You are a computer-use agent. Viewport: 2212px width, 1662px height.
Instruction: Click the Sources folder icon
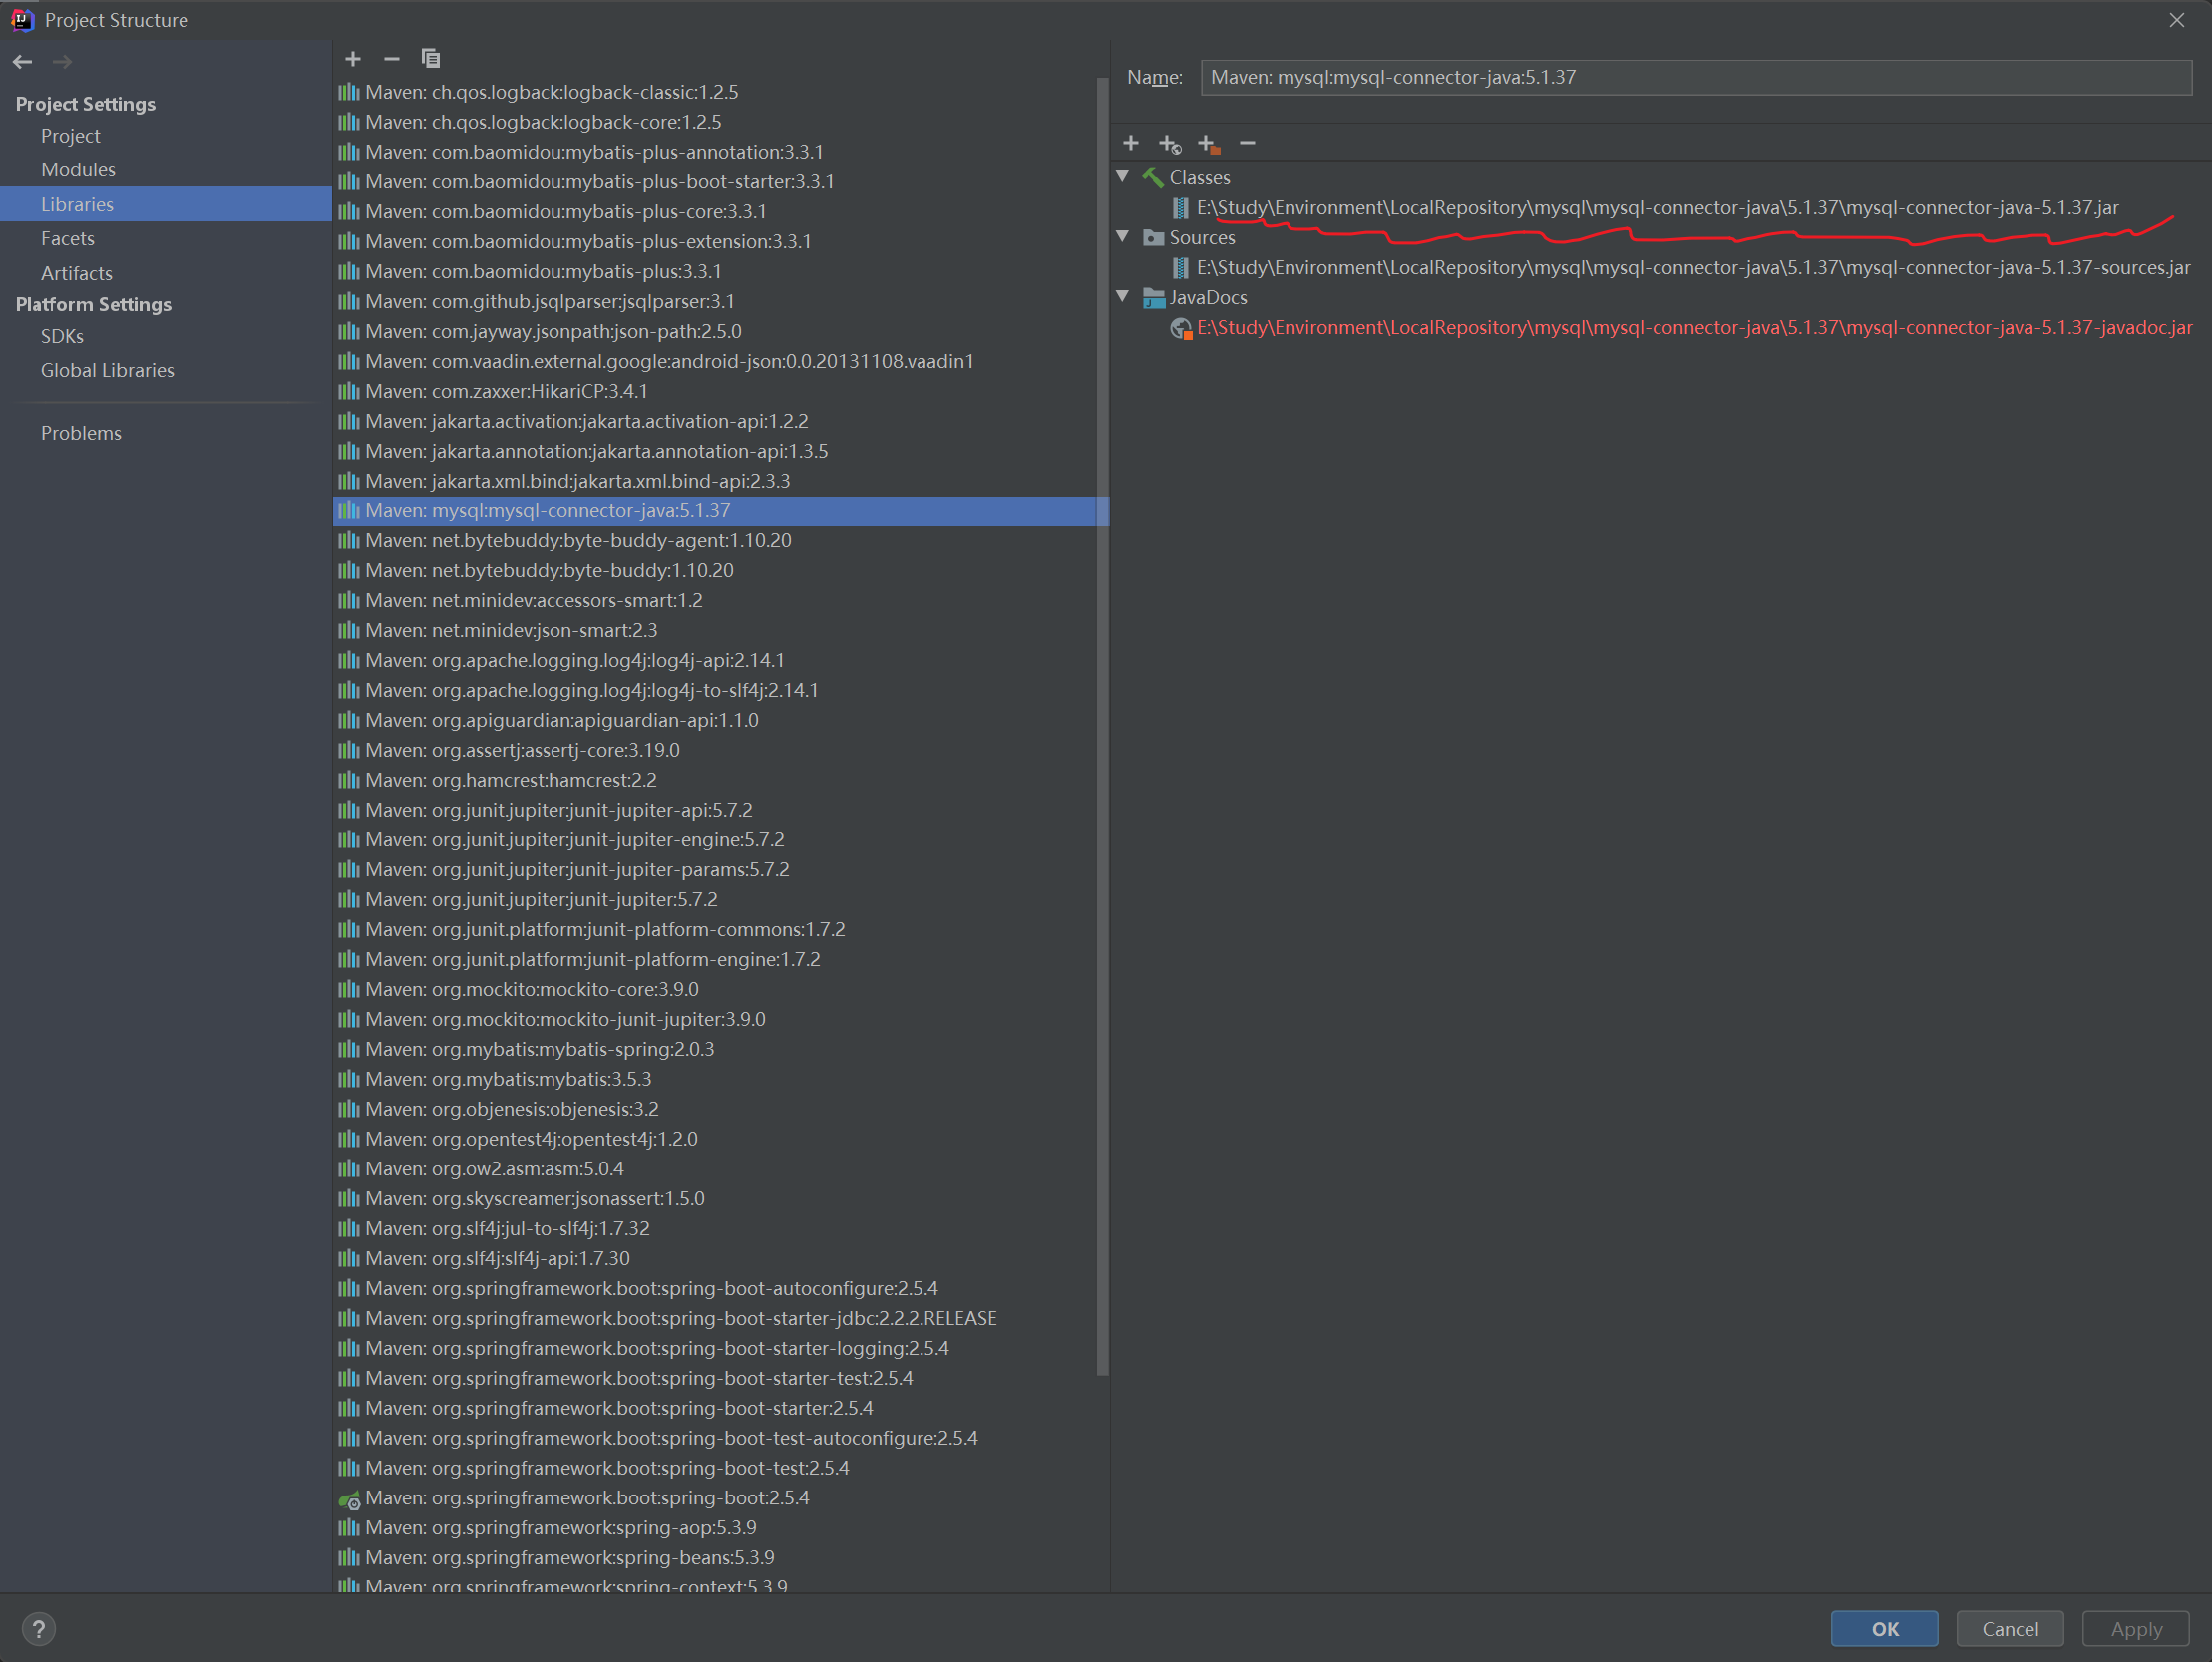pos(1153,238)
